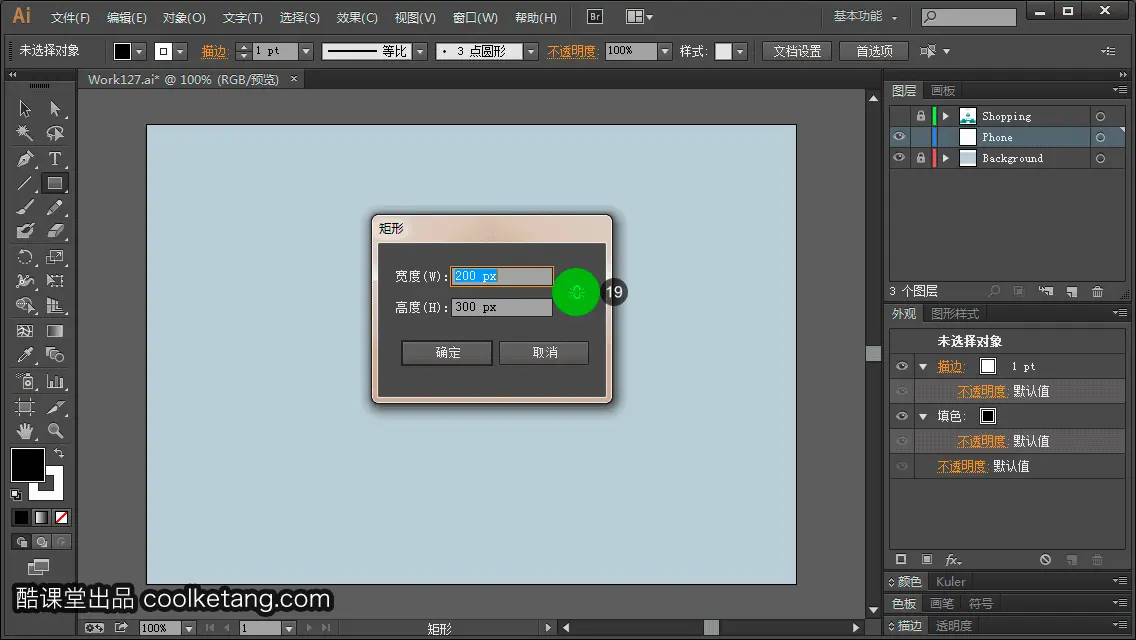Activate the Artboard tool
This screenshot has height=640, width=1136.
pyautogui.click(x=25, y=407)
